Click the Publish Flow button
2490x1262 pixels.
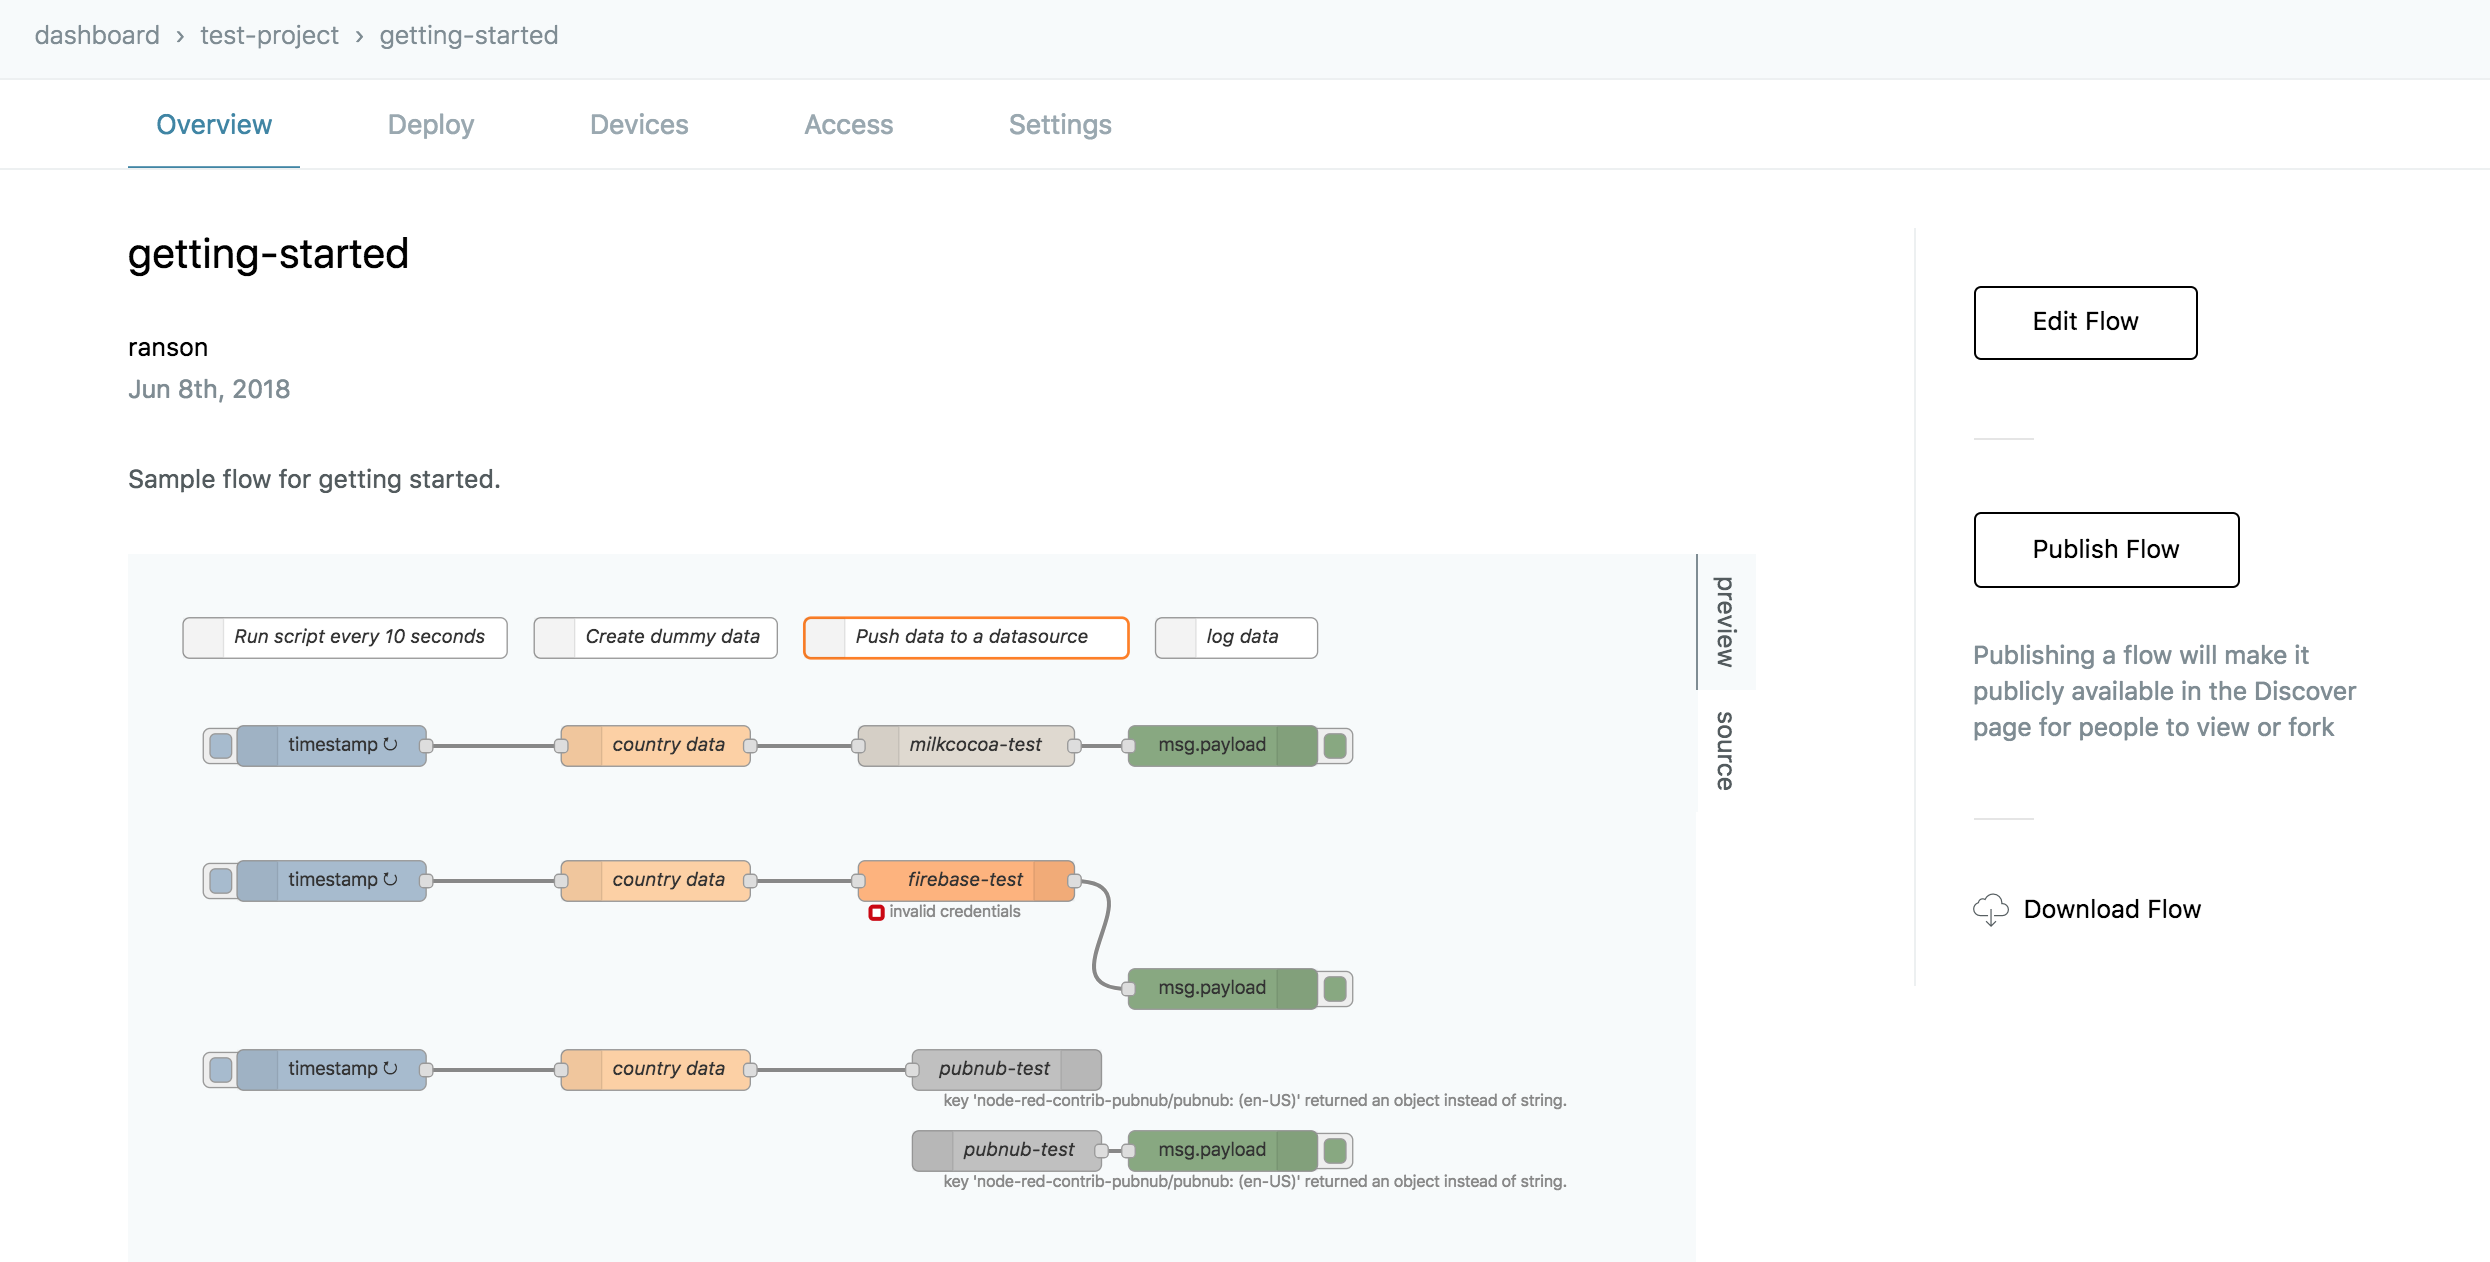pyautogui.click(x=2105, y=549)
